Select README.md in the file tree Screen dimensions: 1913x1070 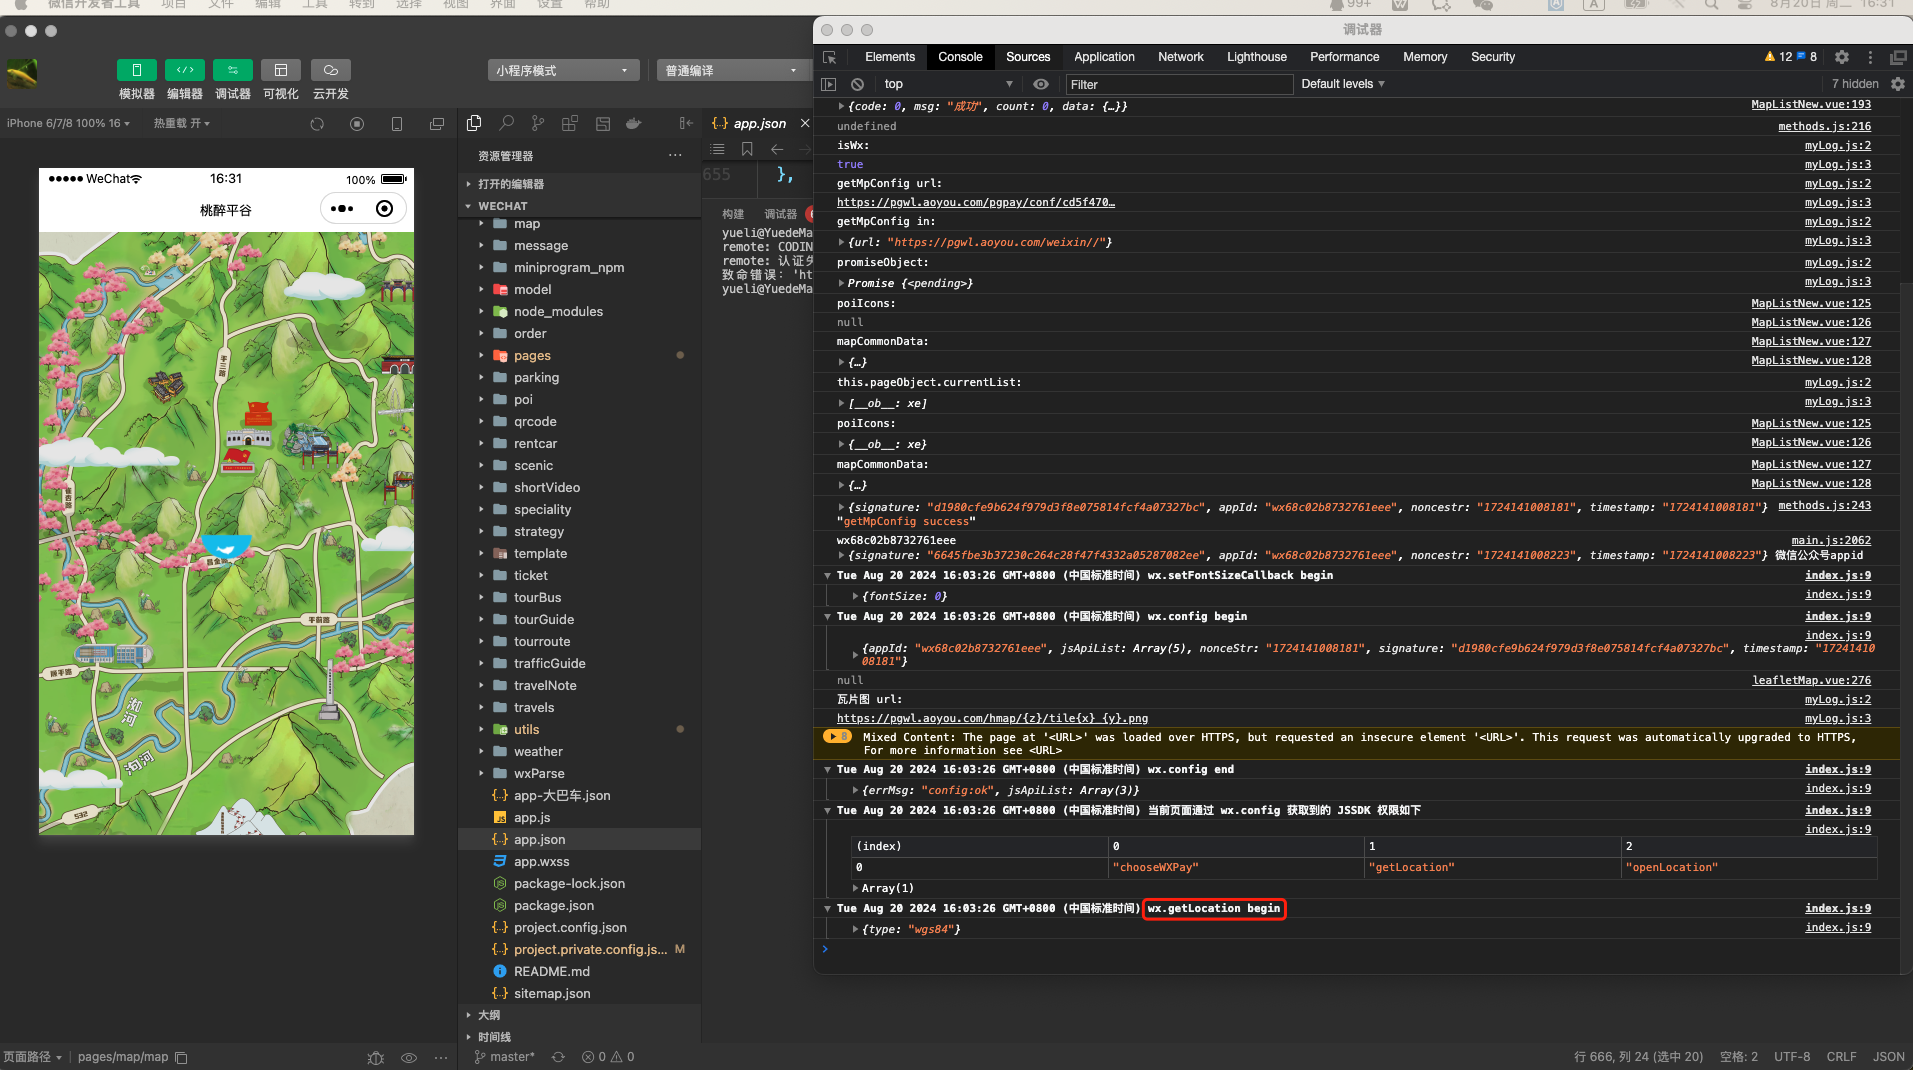[551, 971]
